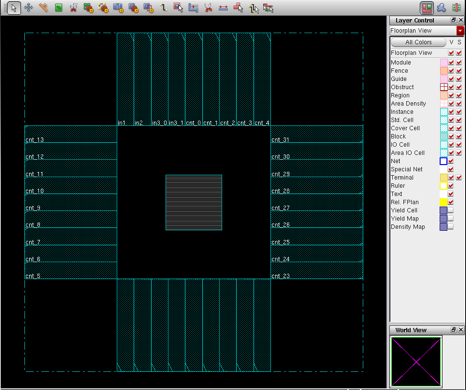Open the view selector red dropdown arrow
Image resolution: width=467 pixels, height=391 pixels.
(x=460, y=31)
